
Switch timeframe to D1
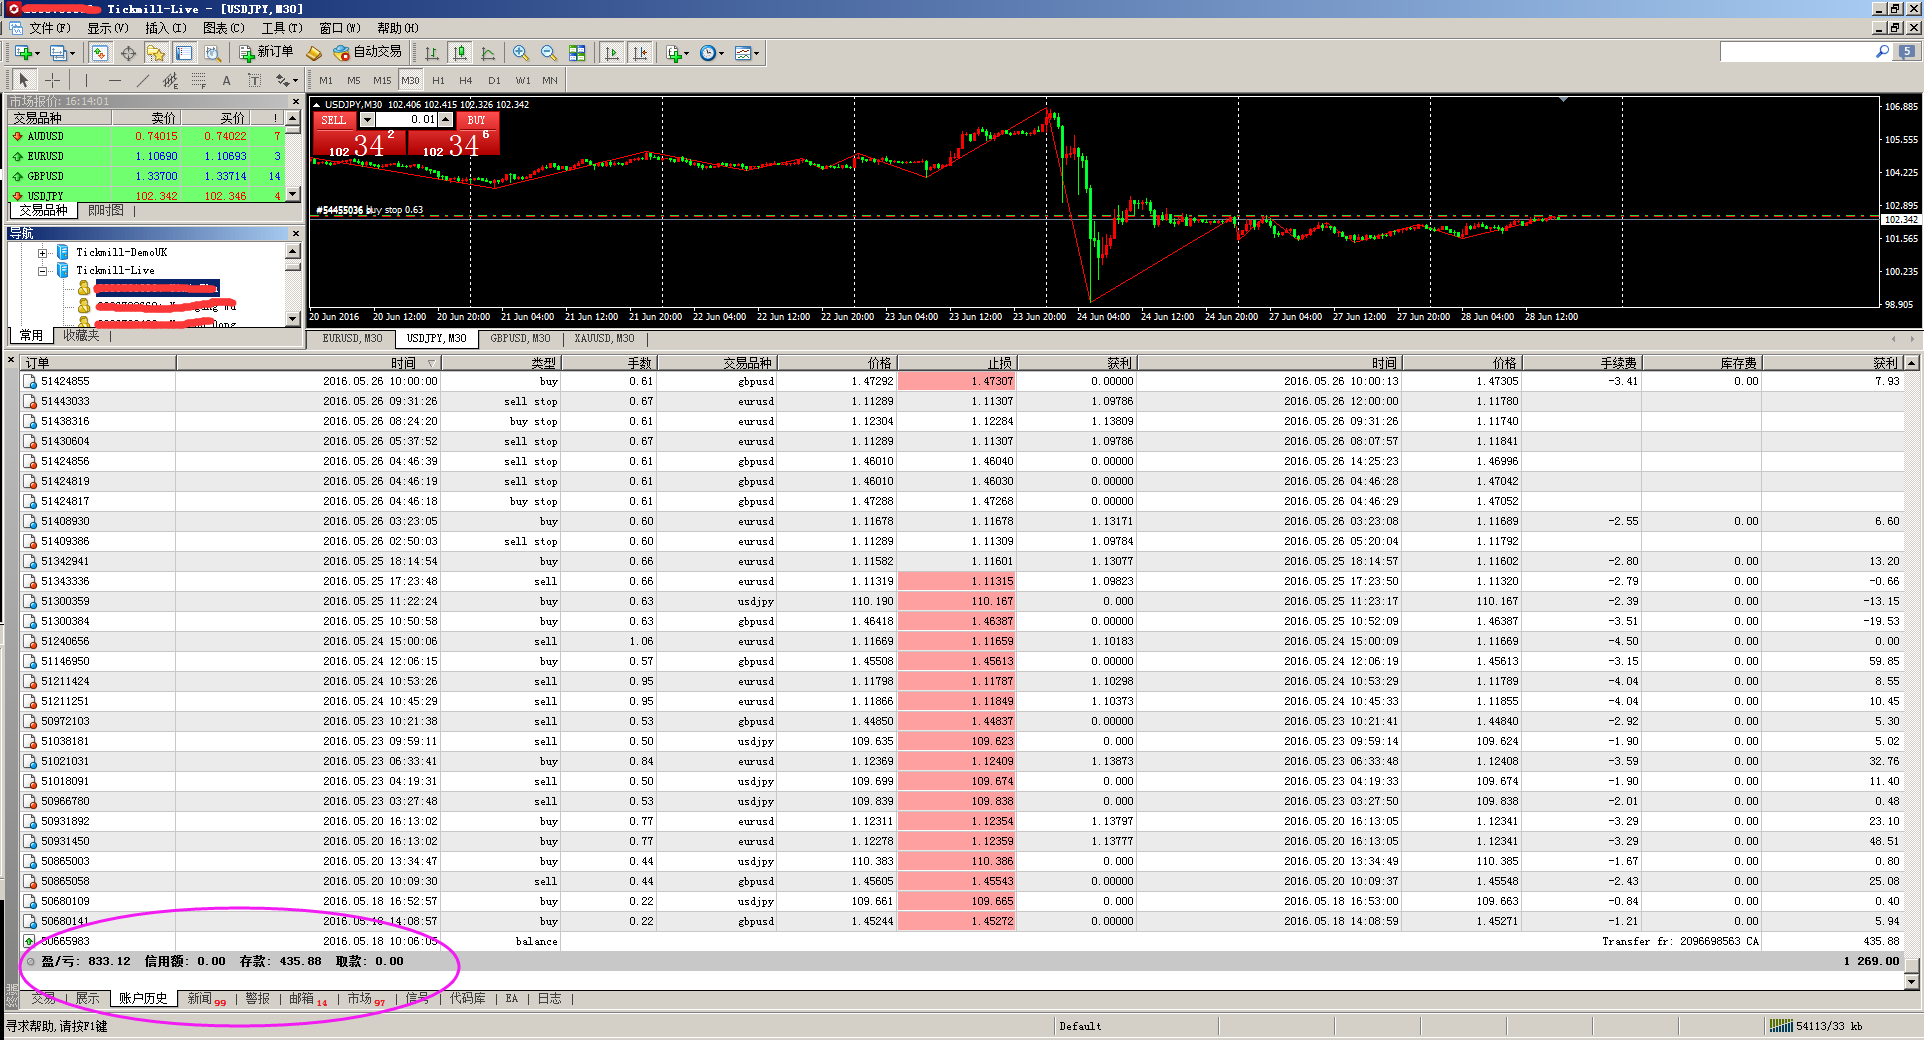(494, 80)
